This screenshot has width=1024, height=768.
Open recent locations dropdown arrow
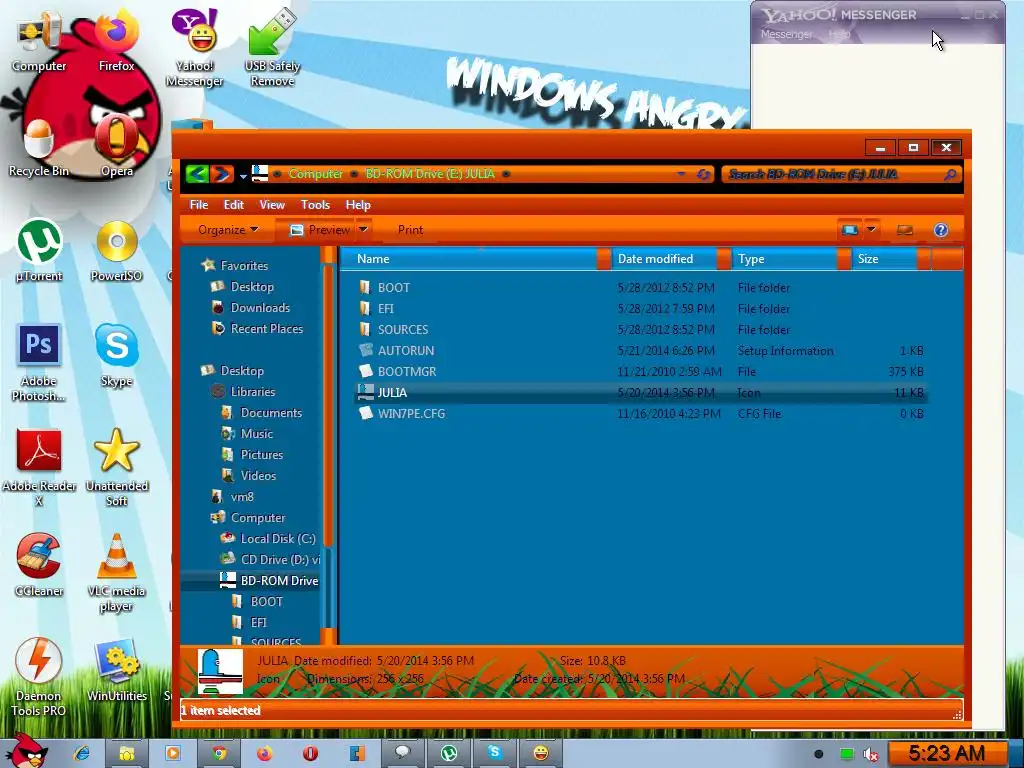(x=243, y=175)
